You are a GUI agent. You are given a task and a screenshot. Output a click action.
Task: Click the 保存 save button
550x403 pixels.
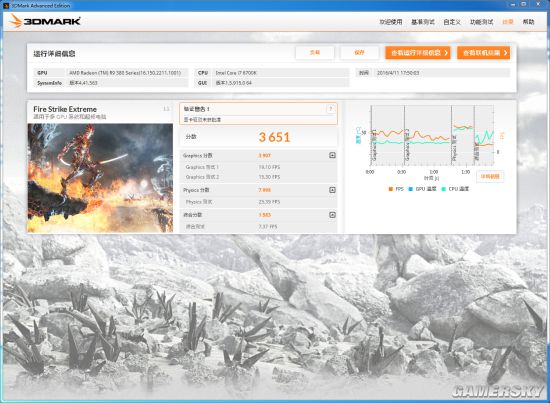[x=359, y=53]
